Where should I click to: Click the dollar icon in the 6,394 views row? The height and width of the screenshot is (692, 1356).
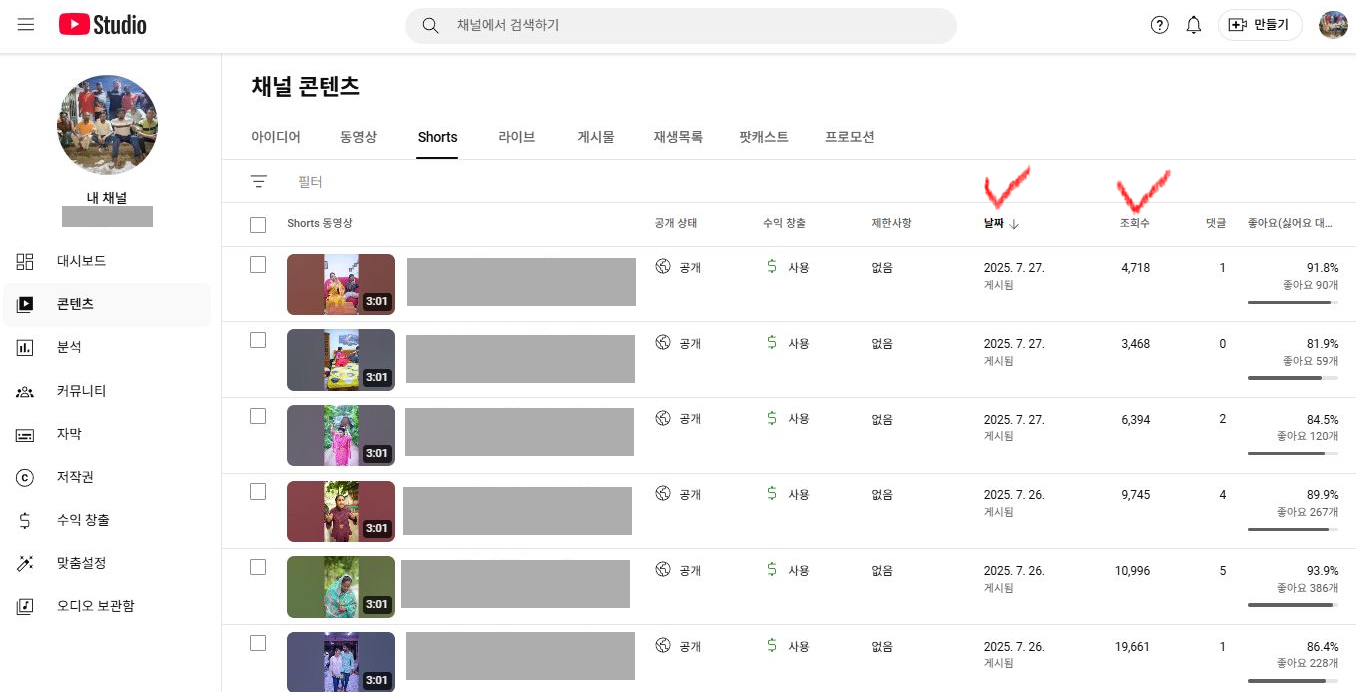[772, 418]
